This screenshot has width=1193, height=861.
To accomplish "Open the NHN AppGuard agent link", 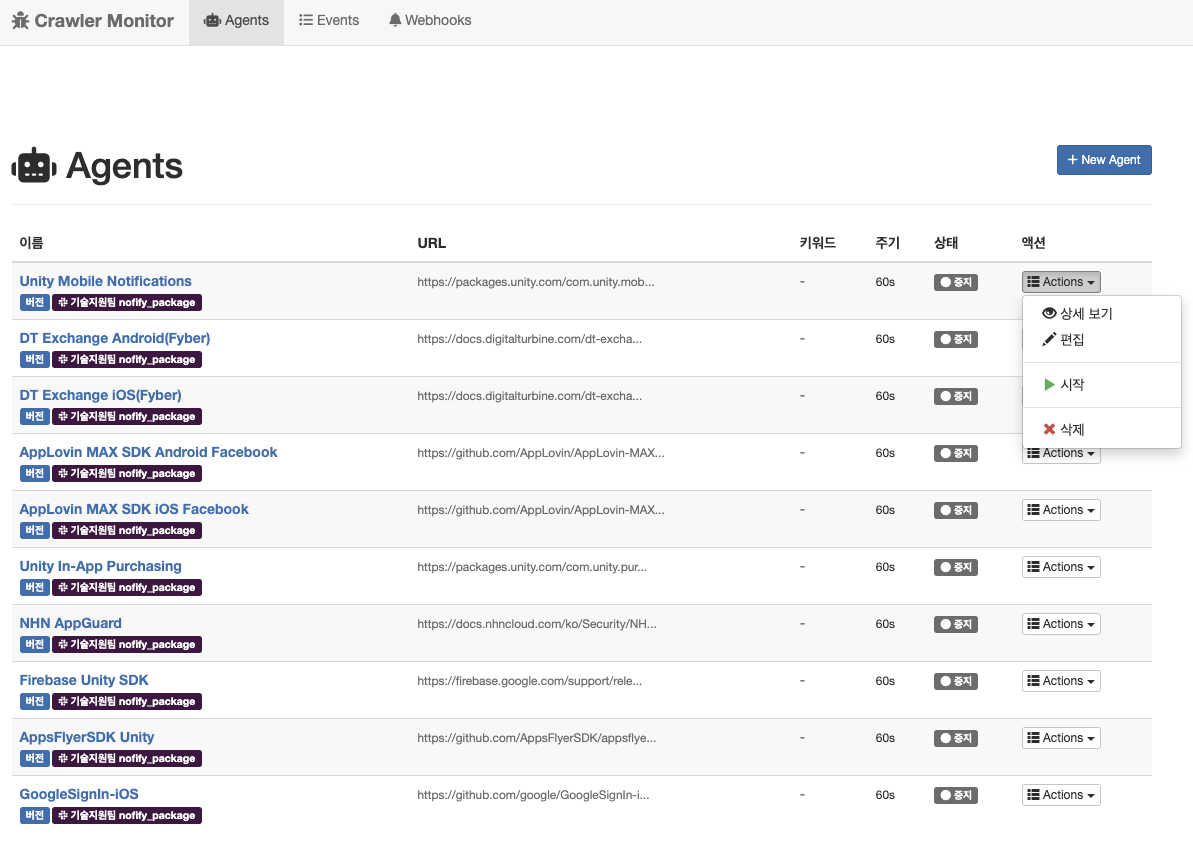I will pyautogui.click(x=71, y=624).
